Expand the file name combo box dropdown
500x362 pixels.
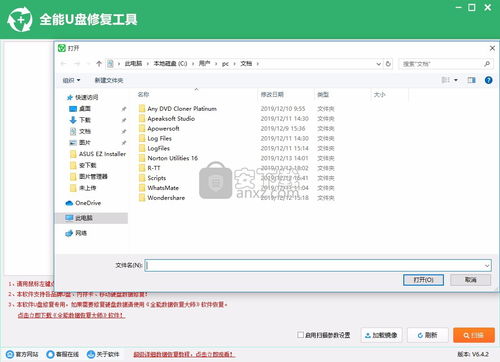(487, 266)
